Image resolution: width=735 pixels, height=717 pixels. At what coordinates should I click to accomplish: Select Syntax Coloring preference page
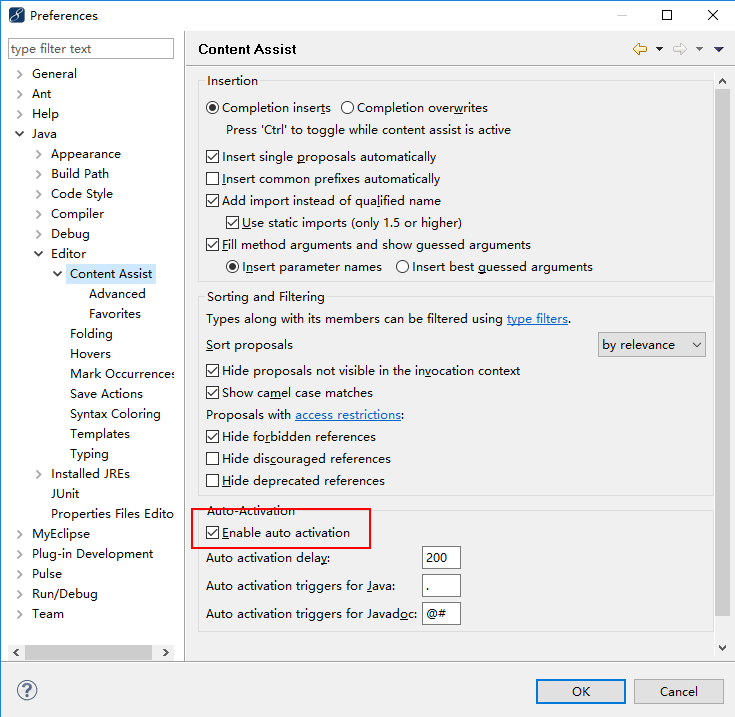point(115,414)
